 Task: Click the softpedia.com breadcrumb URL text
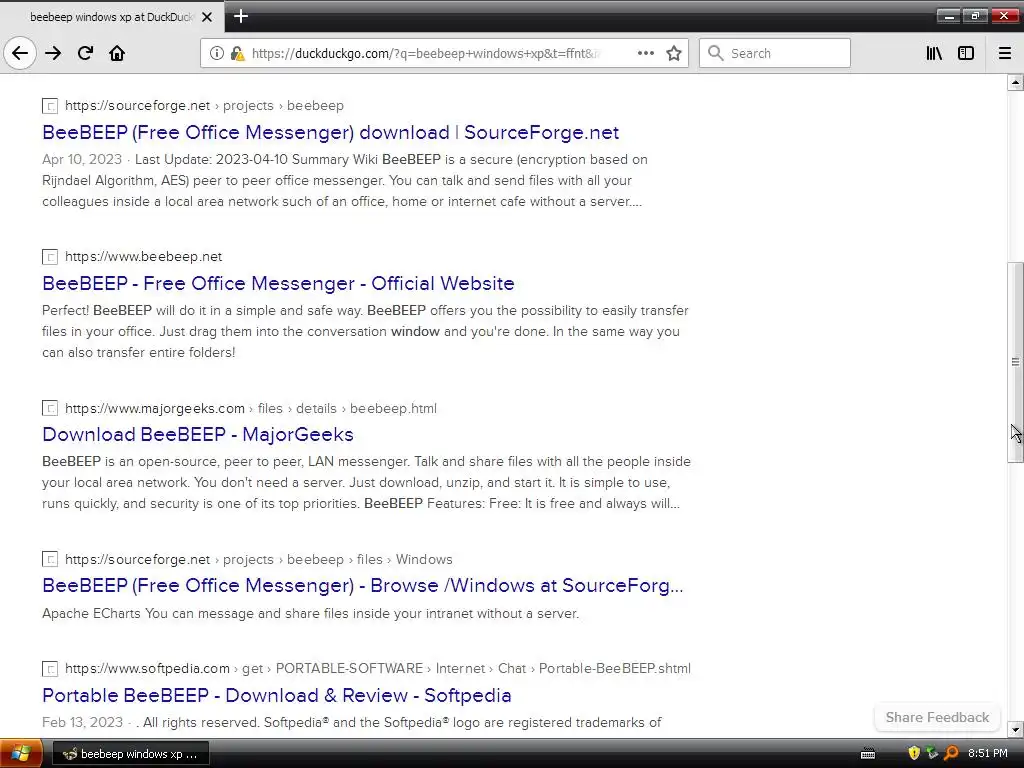(377, 669)
